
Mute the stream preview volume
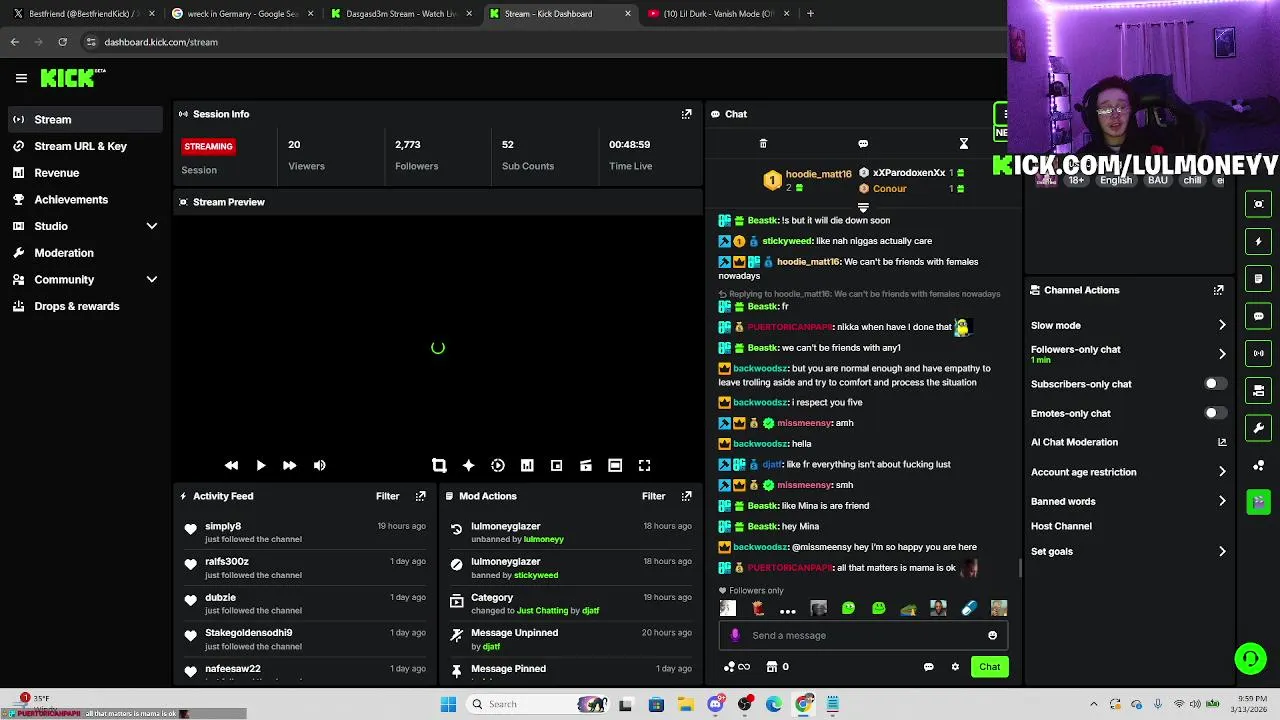click(319, 465)
